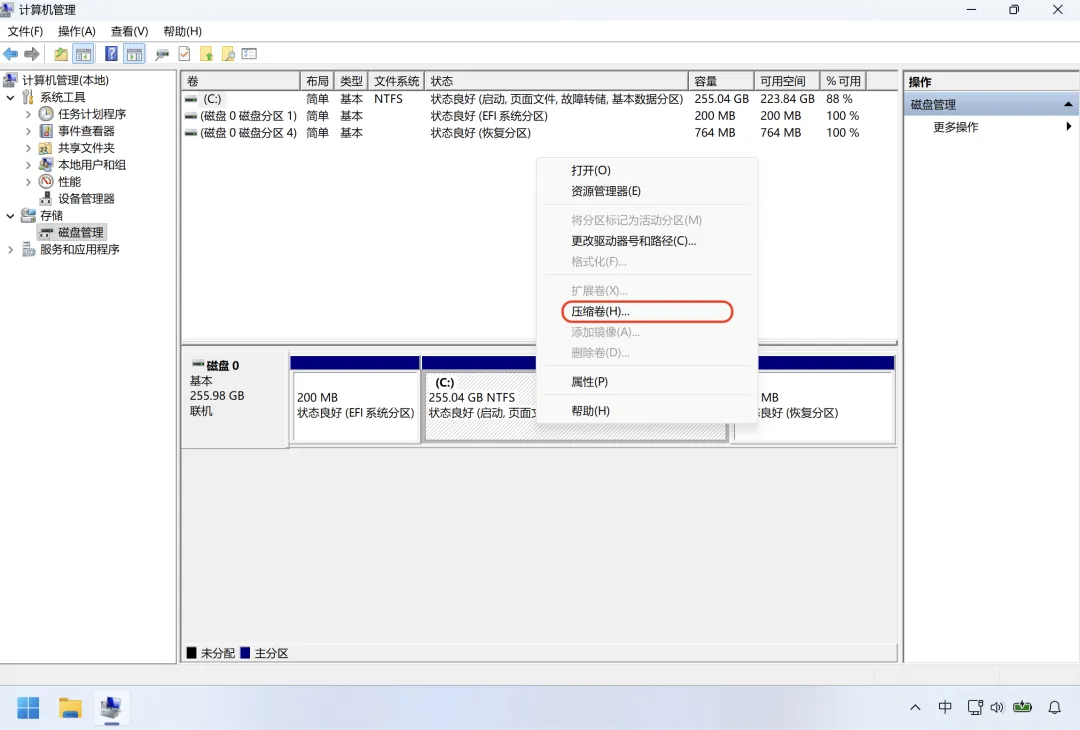Screen dimensions: 1080x730
Task: Toggle the Action pane visibility icon
Action: [134, 53]
